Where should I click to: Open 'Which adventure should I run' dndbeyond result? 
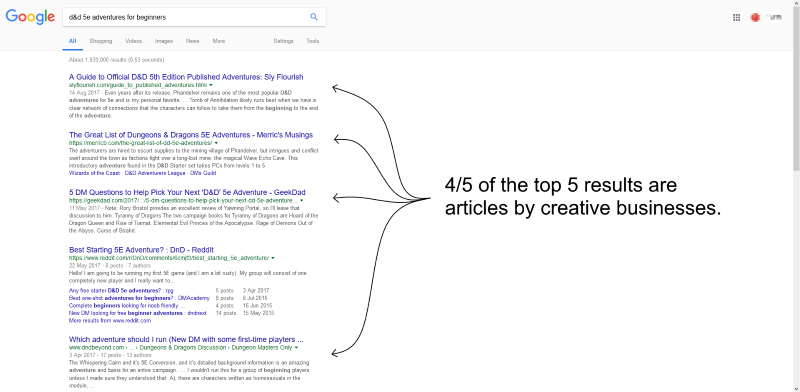click(x=186, y=339)
